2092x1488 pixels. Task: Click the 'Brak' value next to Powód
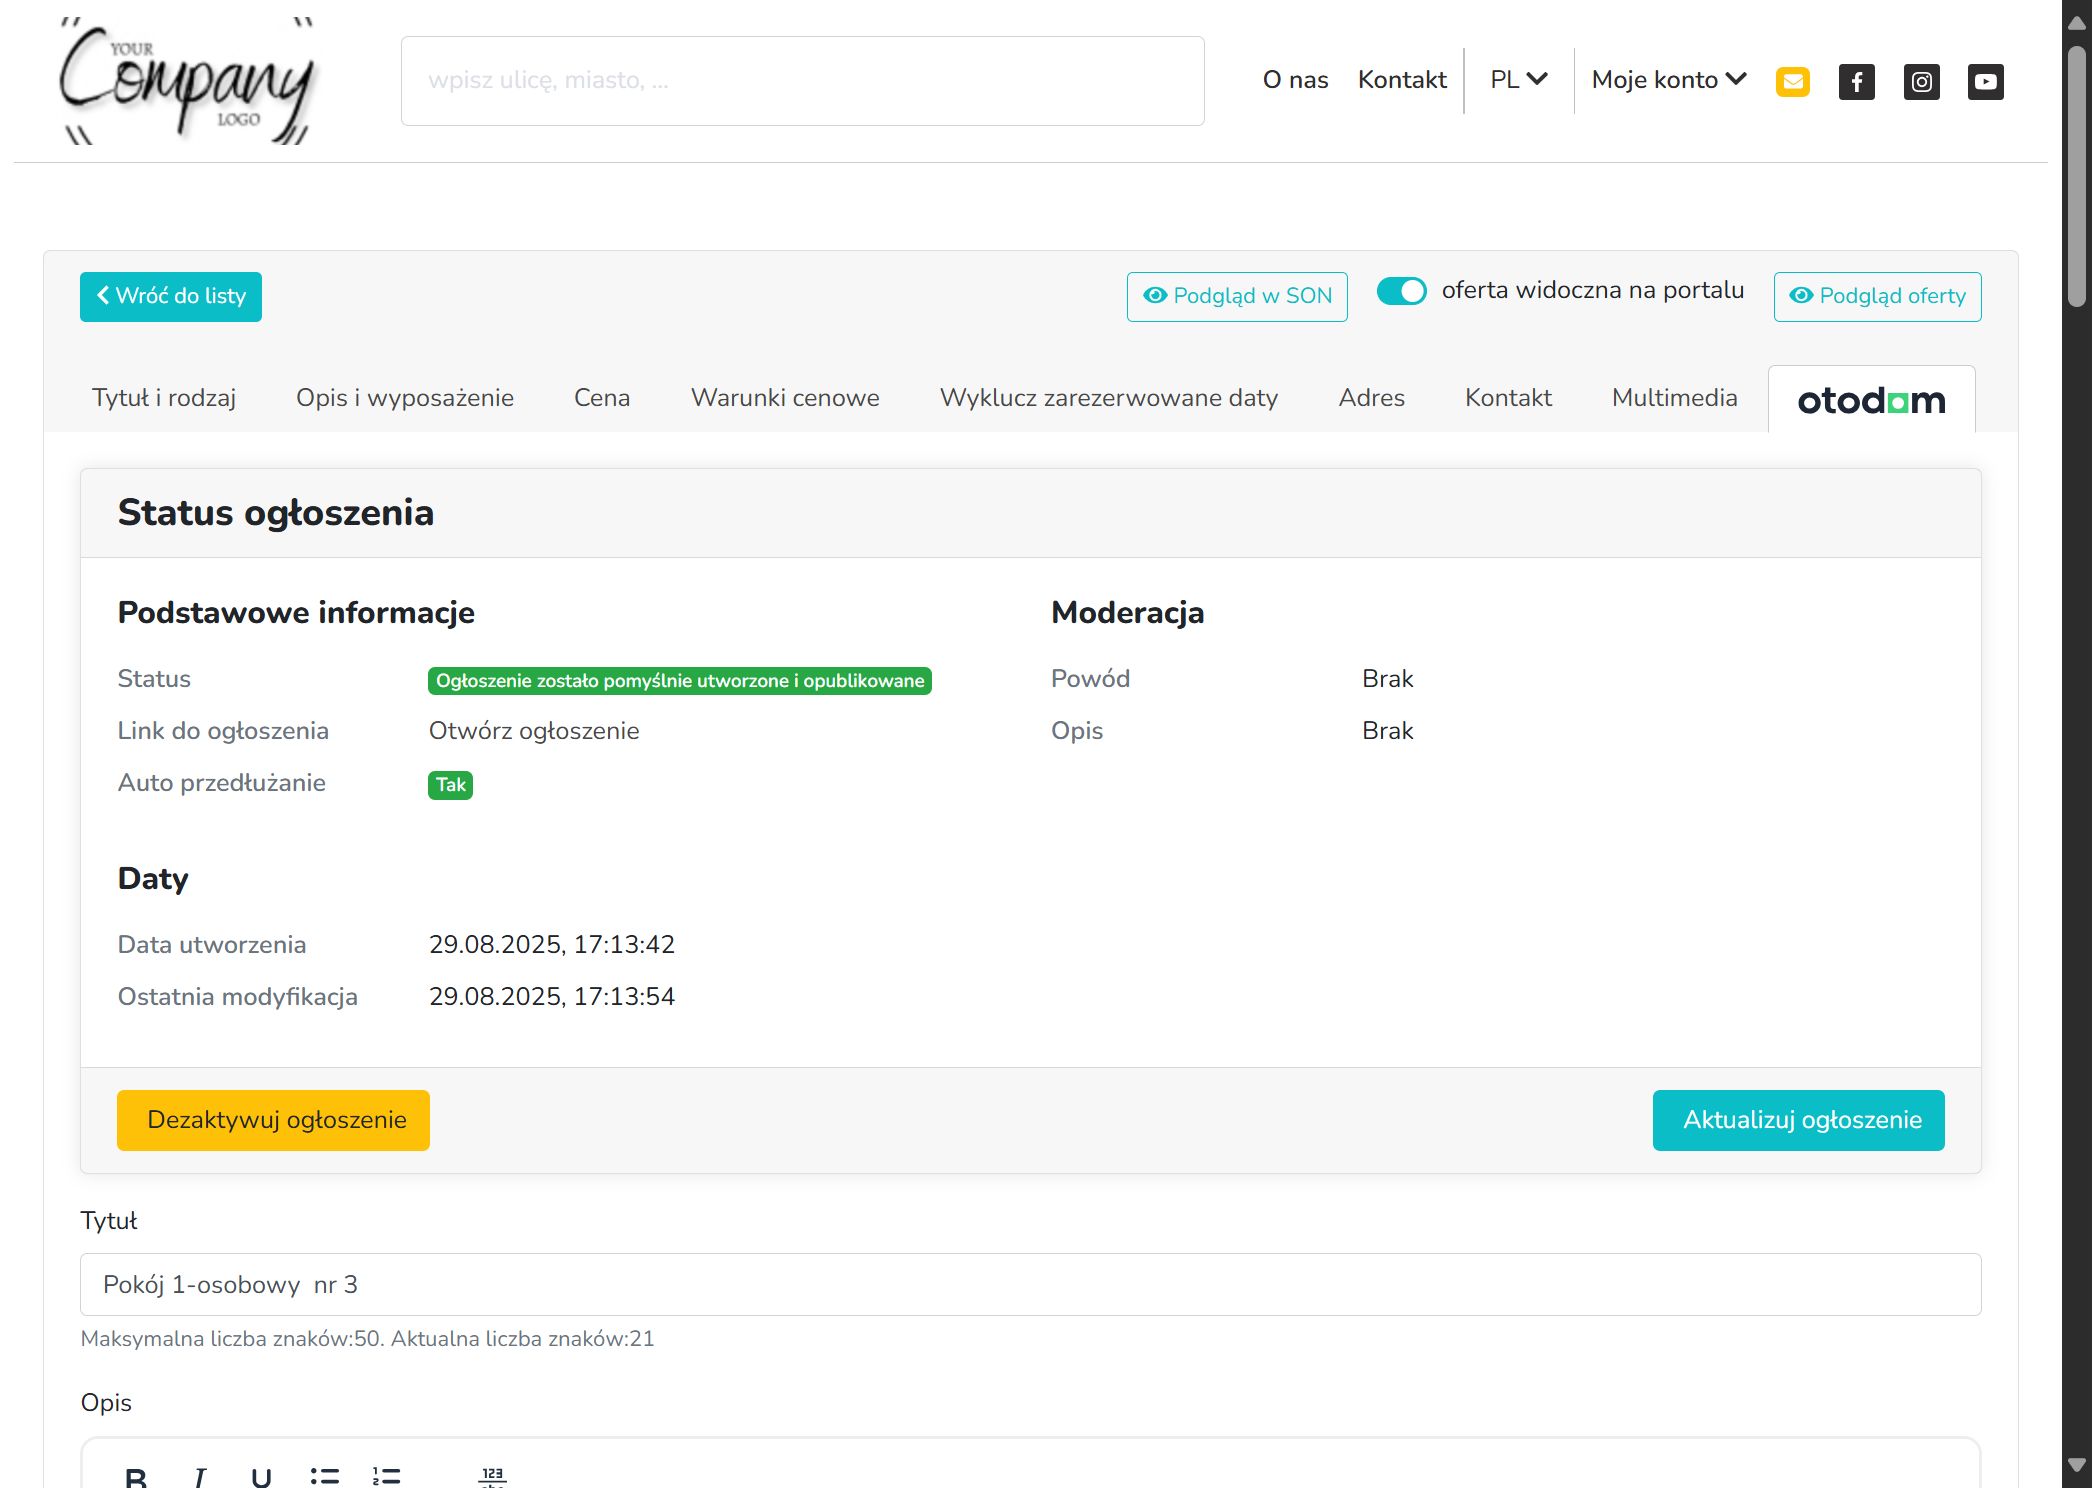pyautogui.click(x=1388, y=679)
